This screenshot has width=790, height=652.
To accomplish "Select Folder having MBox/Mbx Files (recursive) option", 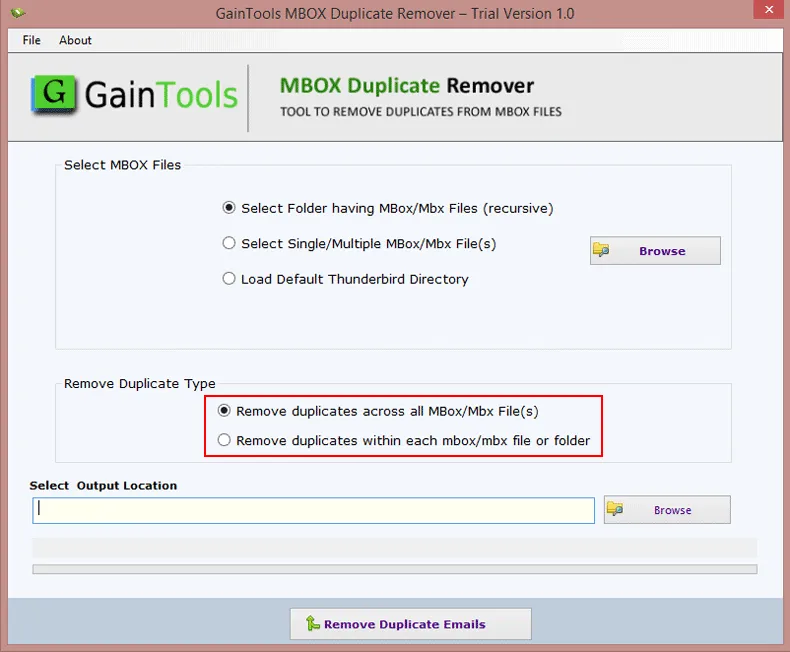I will tap(229, 208).
